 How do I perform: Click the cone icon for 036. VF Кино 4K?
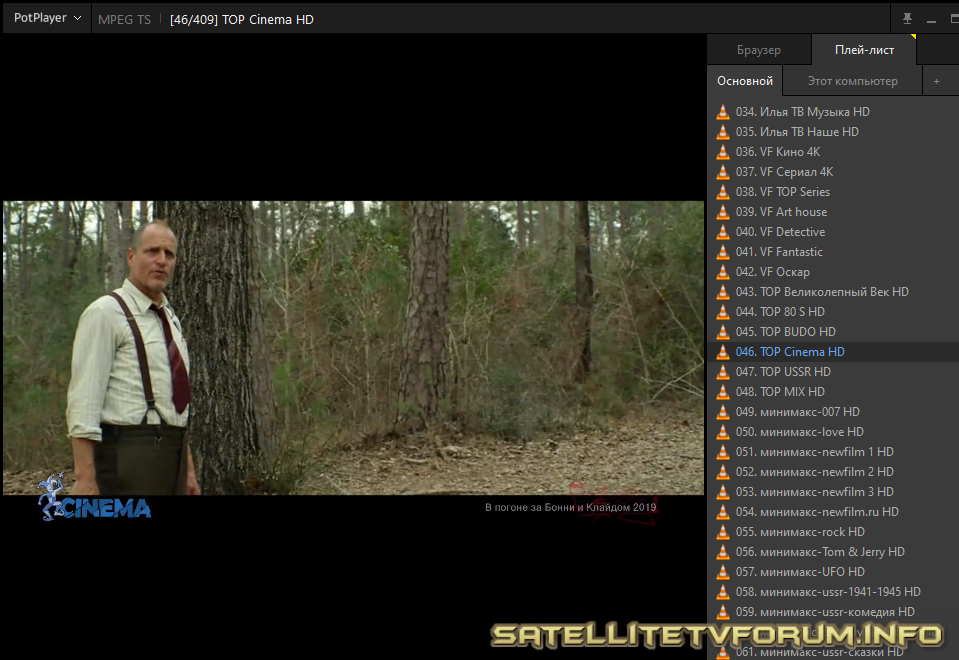coord(722,152)
